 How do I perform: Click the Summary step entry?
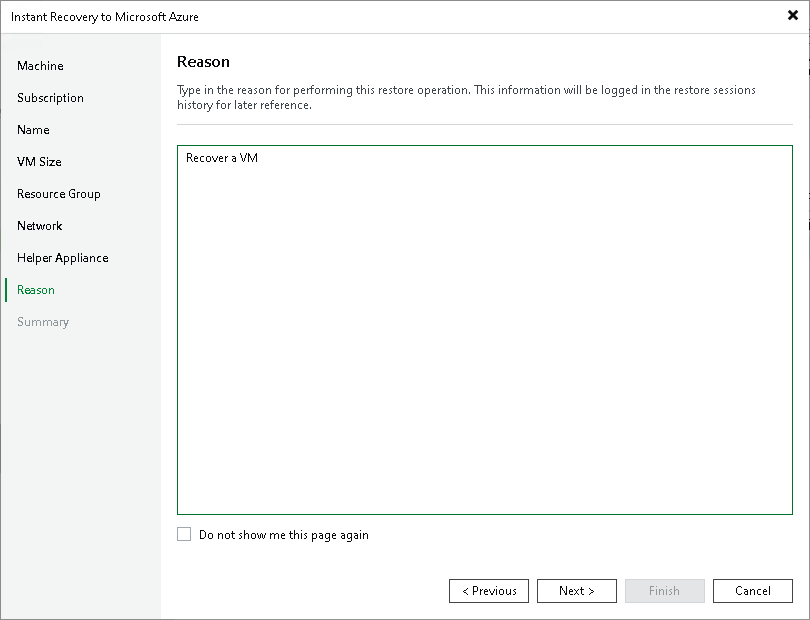[43, 322]
